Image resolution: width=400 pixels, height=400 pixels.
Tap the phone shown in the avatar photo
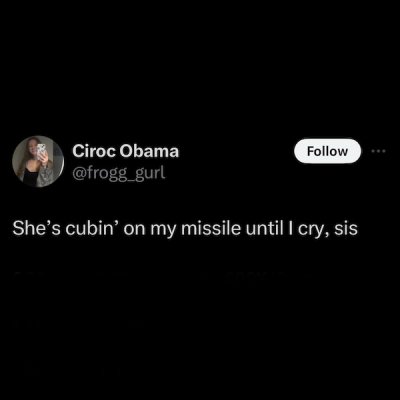pos(41,150)
